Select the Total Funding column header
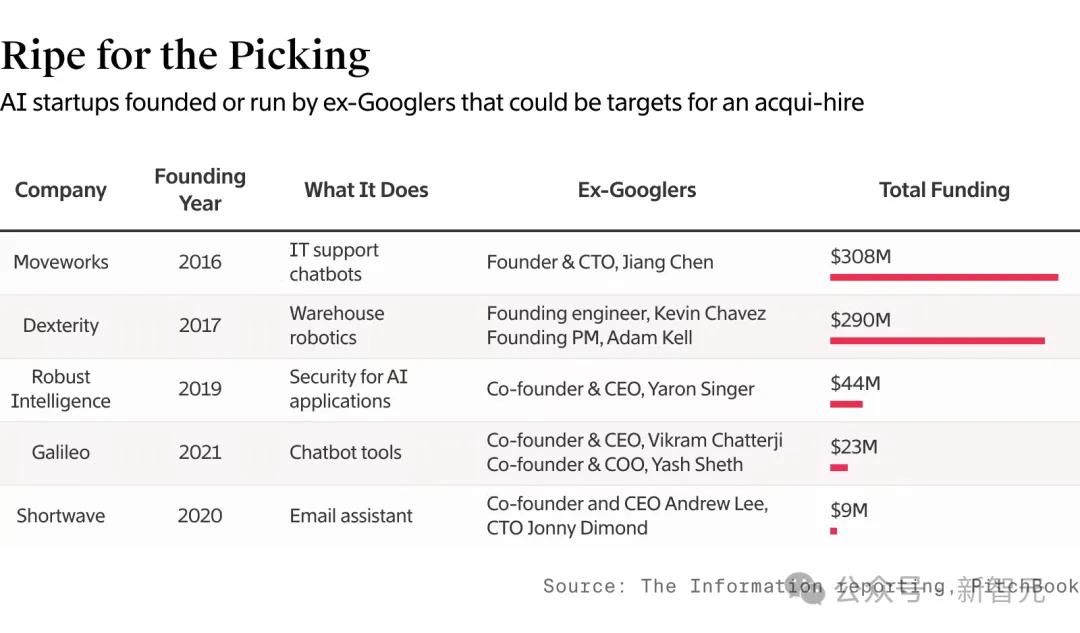Screen dimensions: 1080x633 coord(944,190)
